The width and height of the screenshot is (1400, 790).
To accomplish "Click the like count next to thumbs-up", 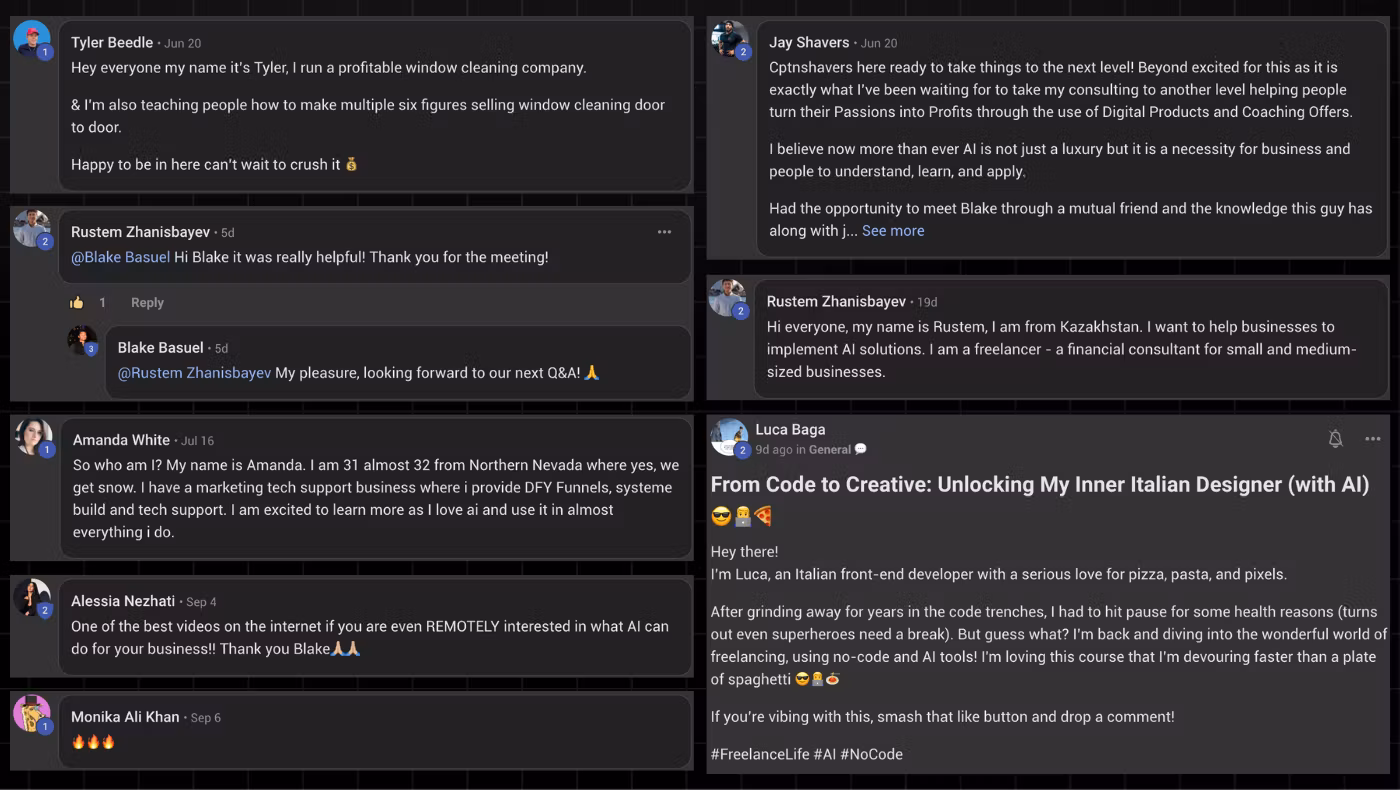I will coord(102,303).
